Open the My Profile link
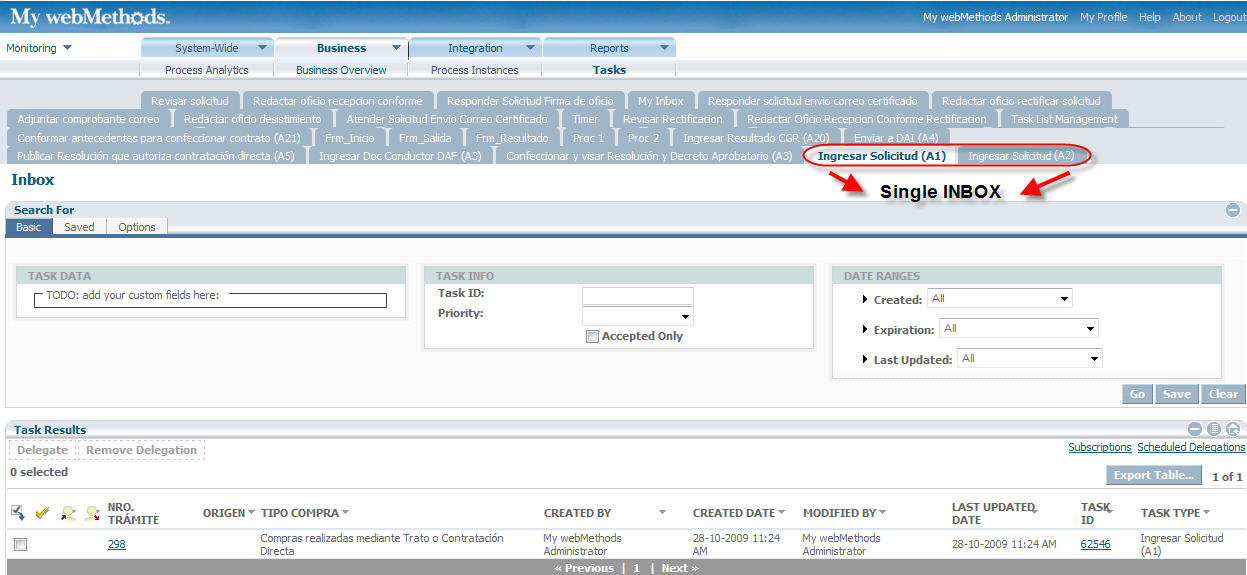Screen dimensions: 1247x575 [x=1103, y=17]
